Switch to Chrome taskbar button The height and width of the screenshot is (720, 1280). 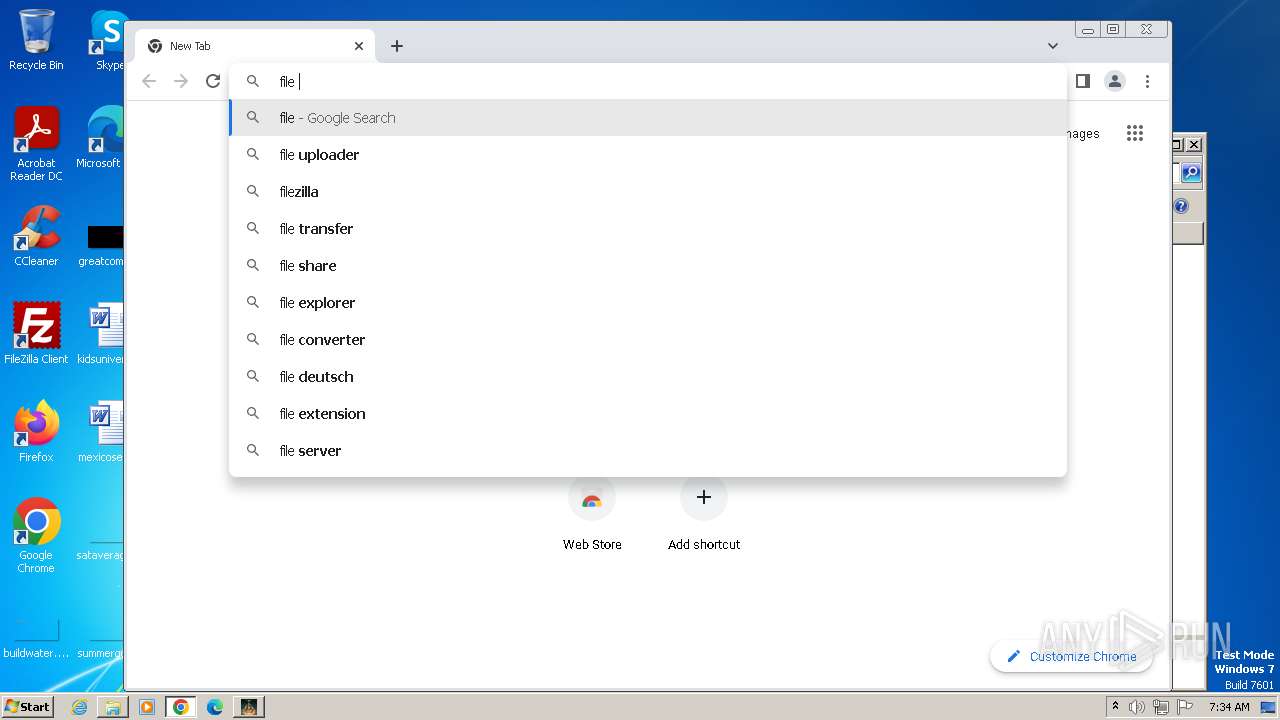click(x=181, y=707)
